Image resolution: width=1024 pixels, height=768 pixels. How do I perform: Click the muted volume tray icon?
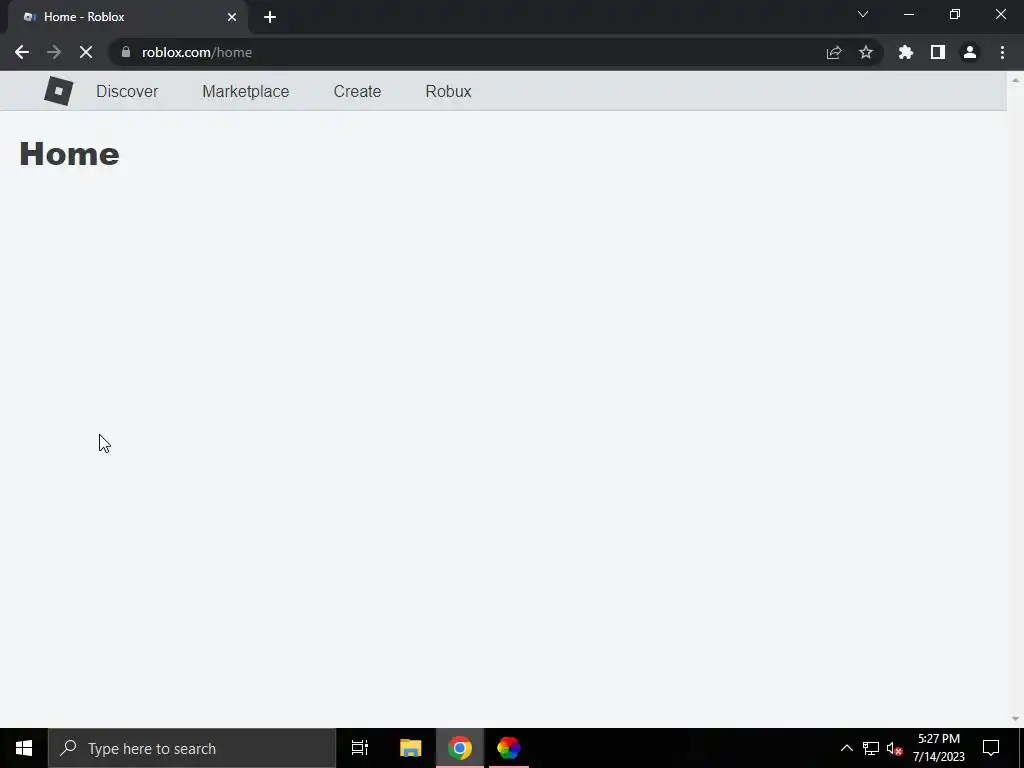pos(894,748)
